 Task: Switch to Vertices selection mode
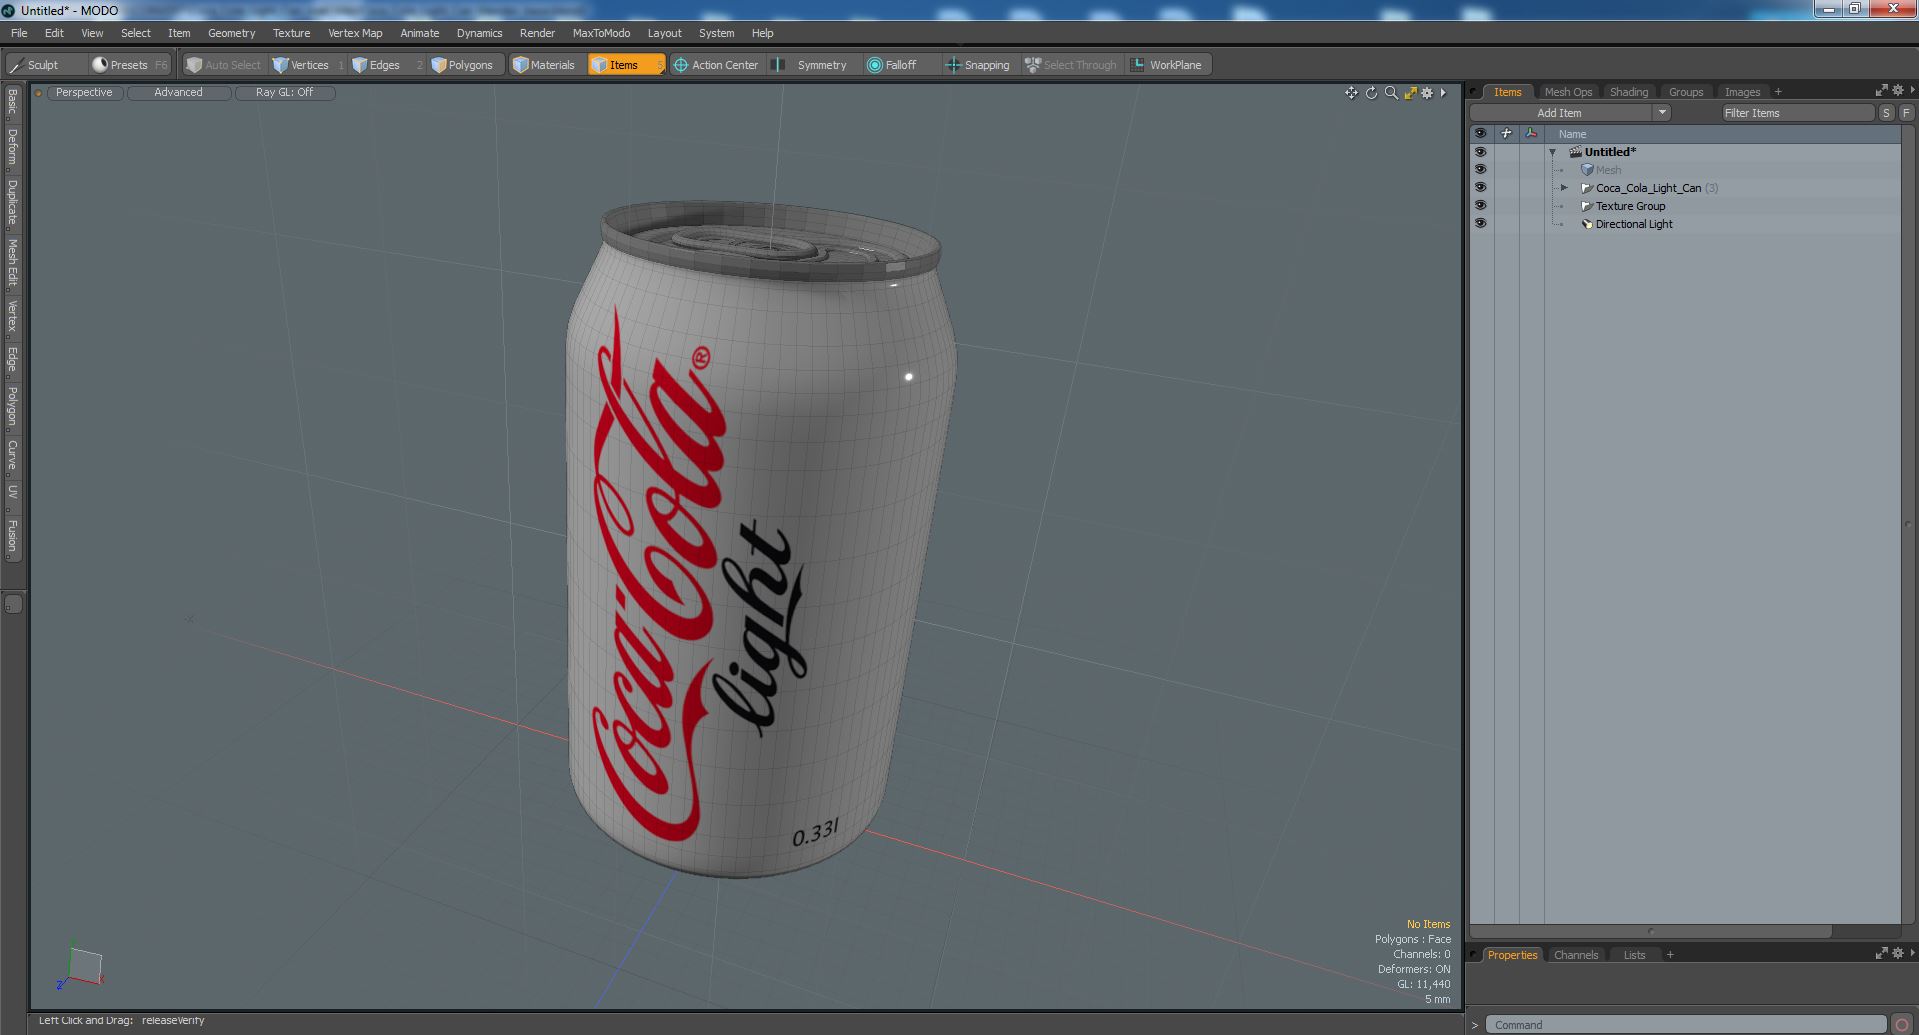pyautogui.click(x=308, y=65)
